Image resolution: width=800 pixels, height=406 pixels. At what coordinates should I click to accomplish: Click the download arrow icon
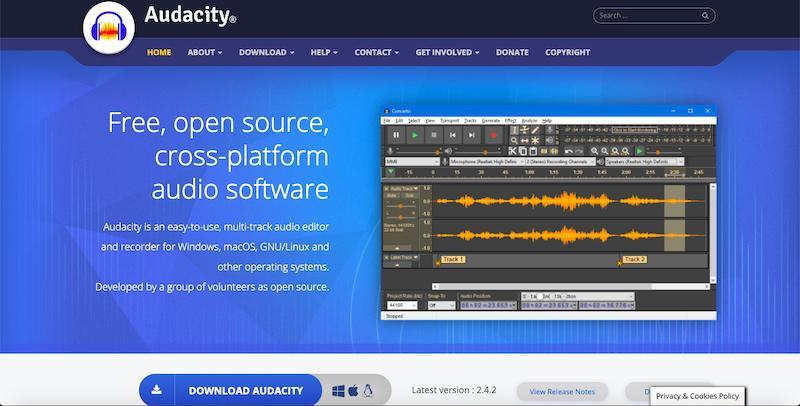tap(157, 390)
